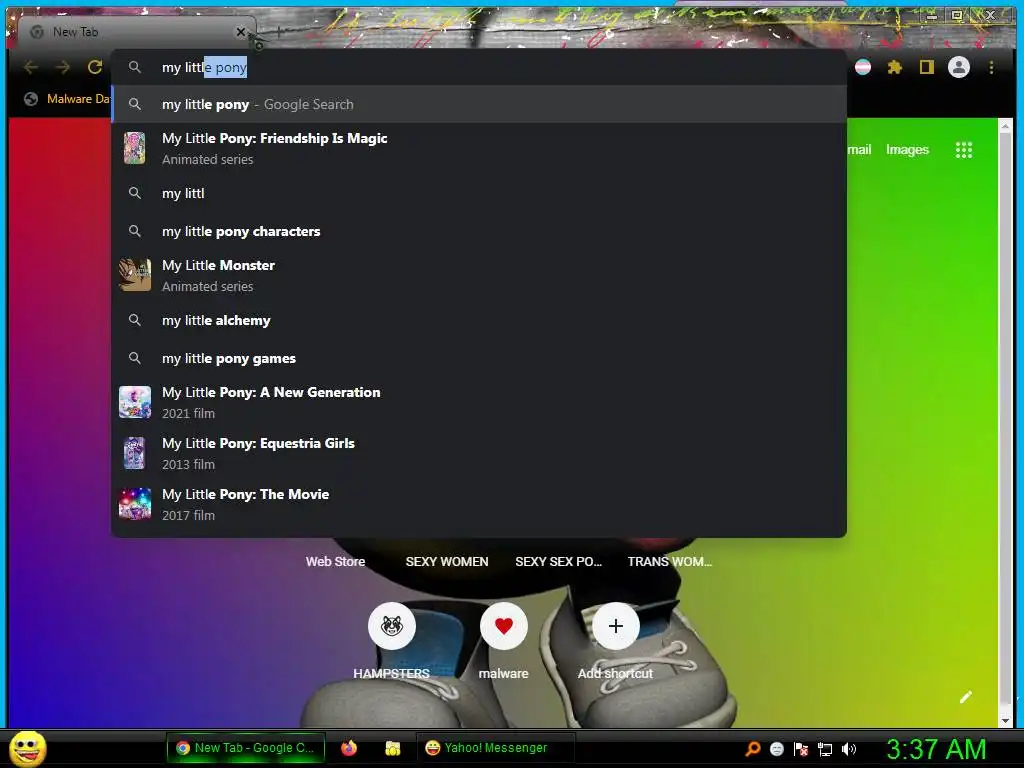Click the page scrollbar up arrow
Image resolution: width=1024 pixels, height=768 pixels.
[x=1005, y=126]
